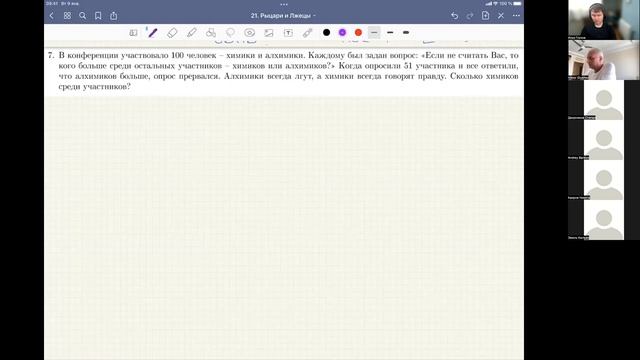Screen dimensions: 640x360
Task: Open the Elements sticker tool
Action: click(x=249, y=33)
